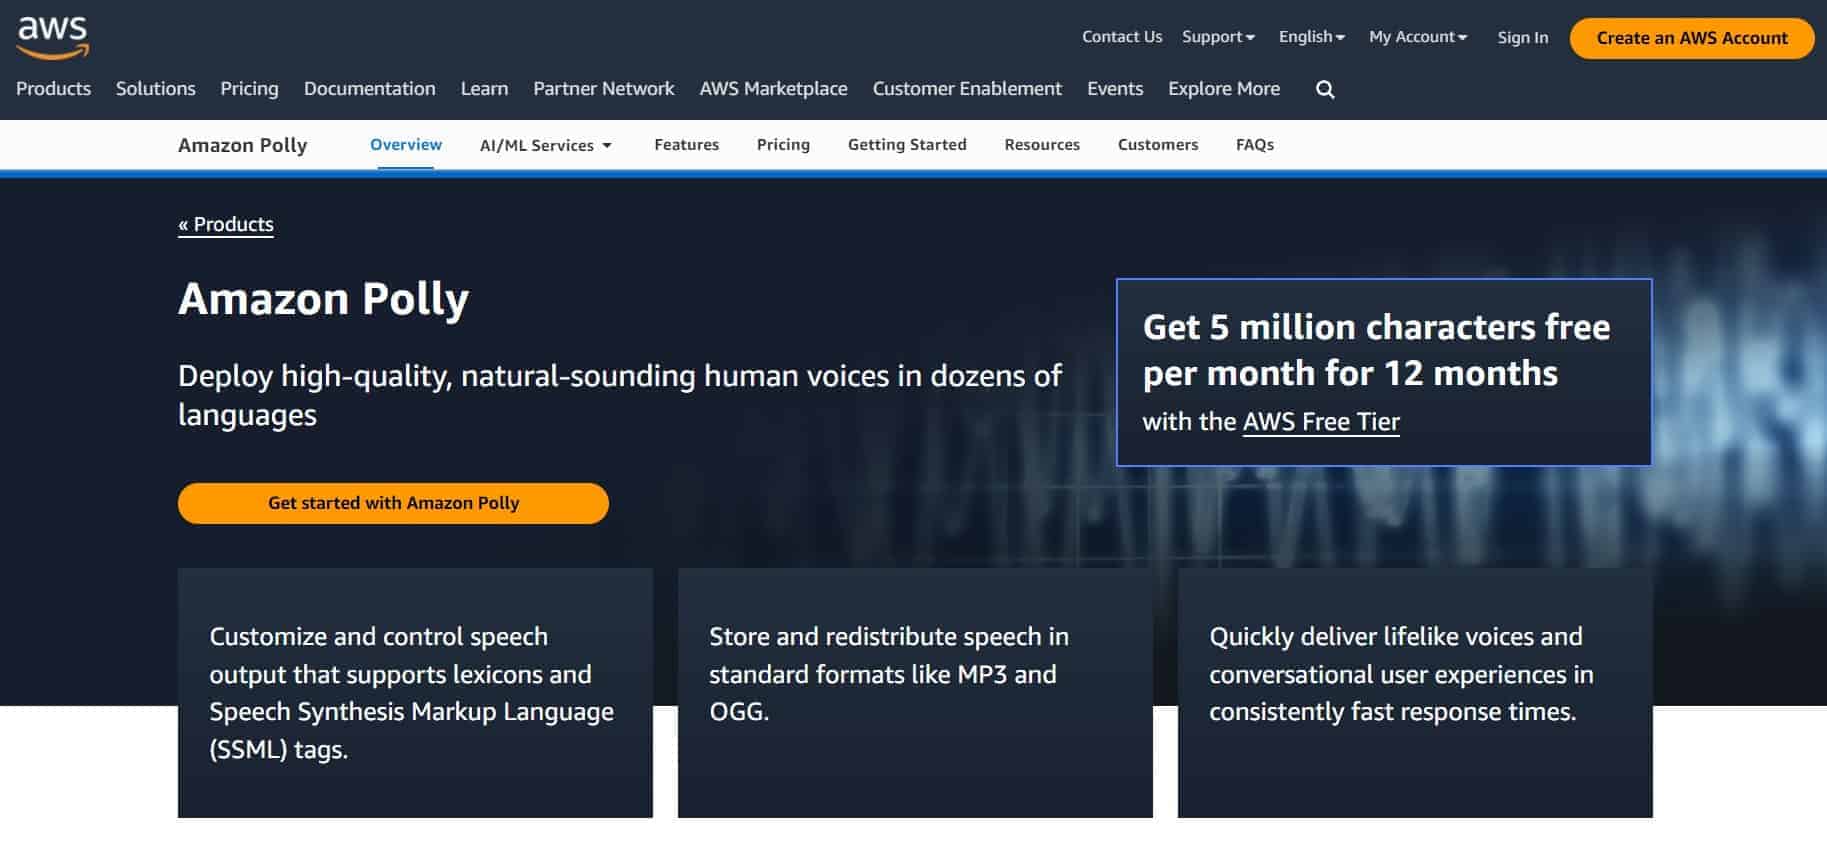Open the Events menu
Screen dimensions: 1827x846
pyautogui.click(x=1115, y=89)
